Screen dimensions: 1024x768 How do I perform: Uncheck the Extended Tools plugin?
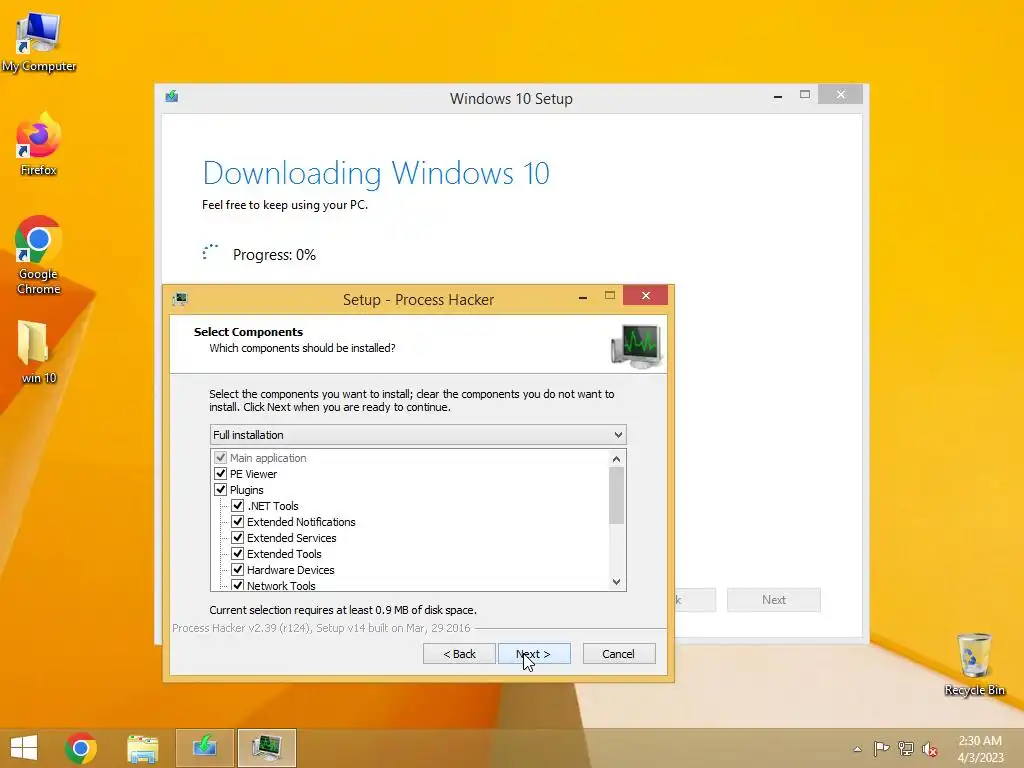point(238,553)
